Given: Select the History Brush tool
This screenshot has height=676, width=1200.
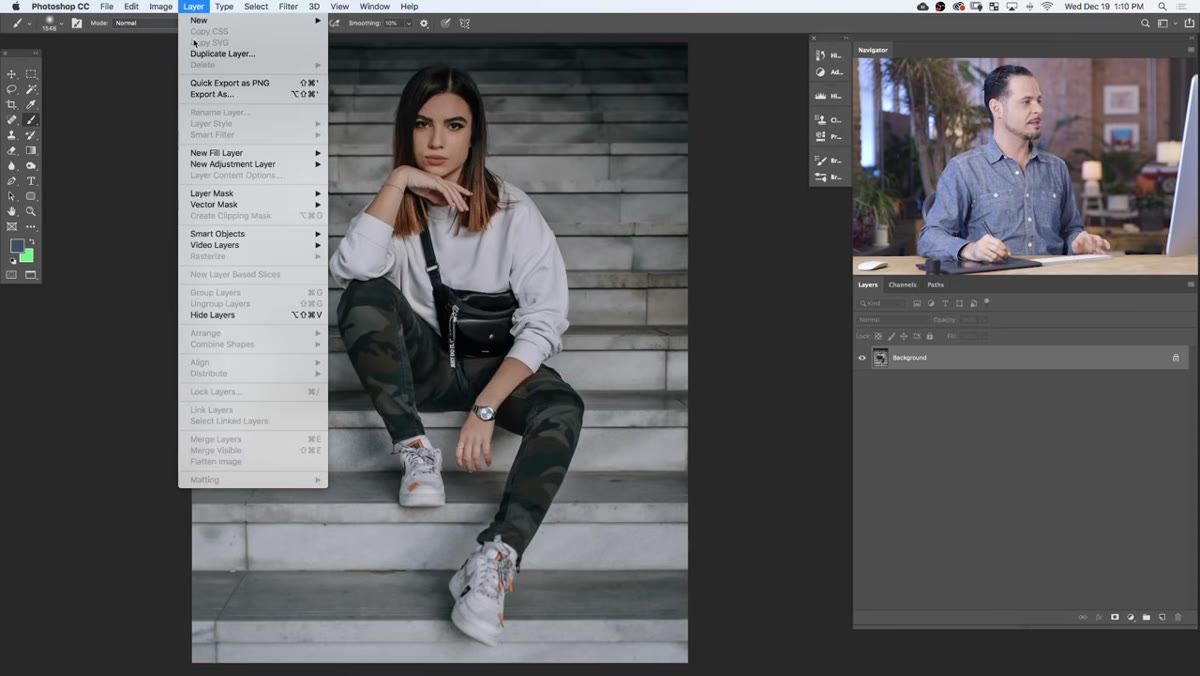Looking at the screenshot, I should tap(31, 135).
